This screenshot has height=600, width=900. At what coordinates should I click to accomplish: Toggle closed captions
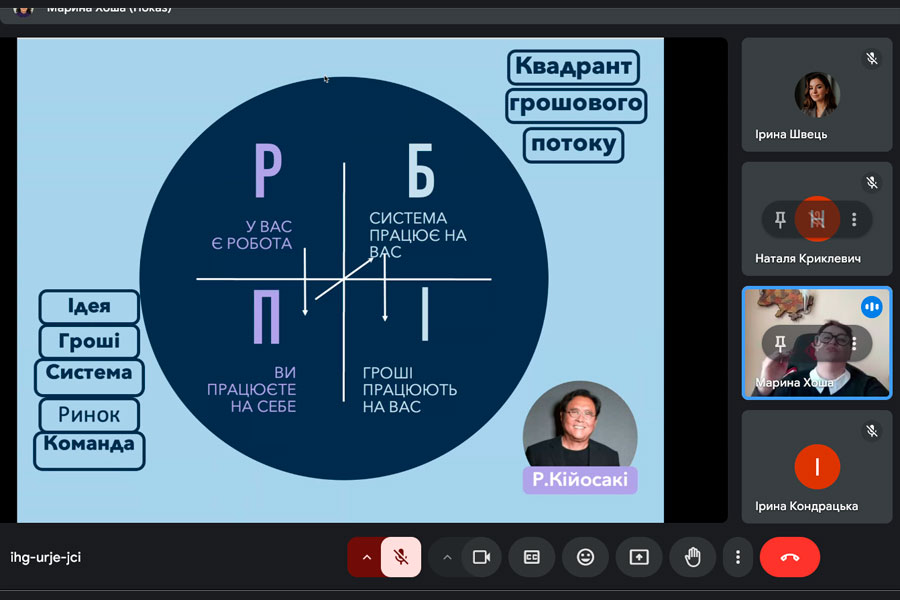tap(532, 557)
